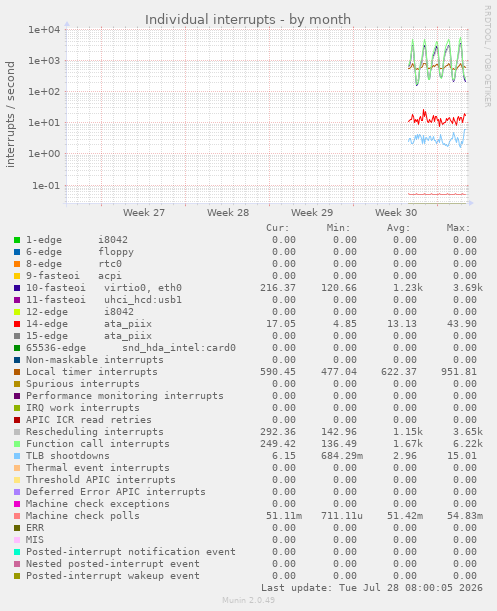497x611 pixels.
Task: Click the brown Local timer interrupts swatch
Action: click(17, 372)
